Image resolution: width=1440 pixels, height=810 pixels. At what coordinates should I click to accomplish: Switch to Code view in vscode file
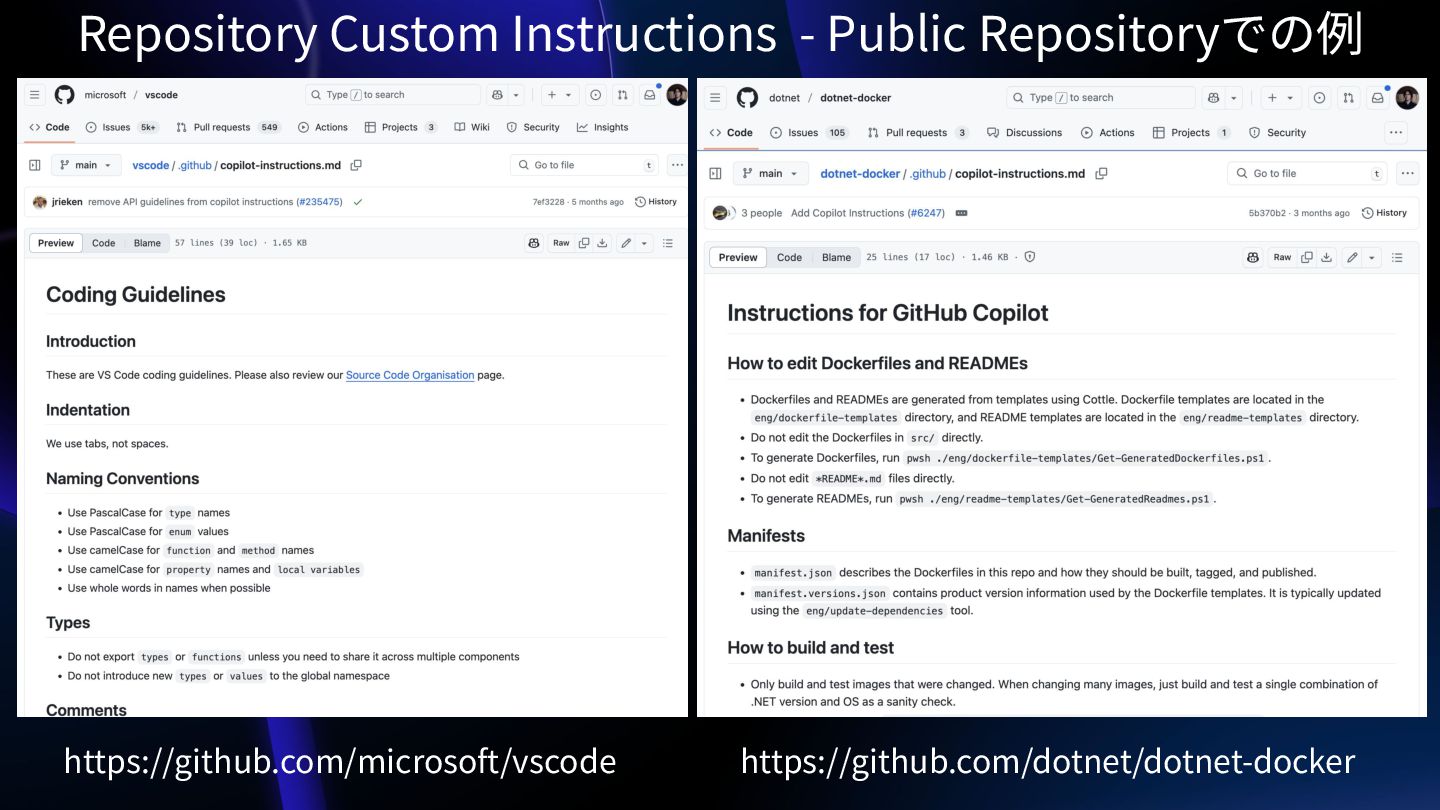[x=104, y=243]
